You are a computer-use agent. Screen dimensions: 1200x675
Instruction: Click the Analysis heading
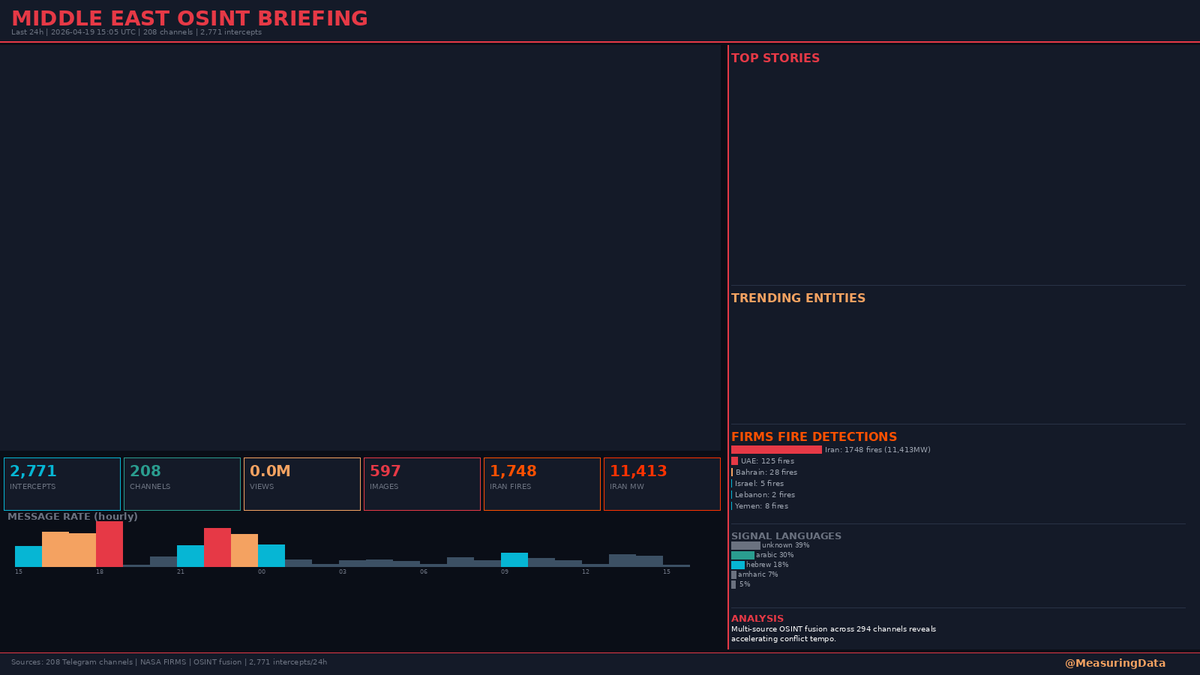[x=757, y=618]
